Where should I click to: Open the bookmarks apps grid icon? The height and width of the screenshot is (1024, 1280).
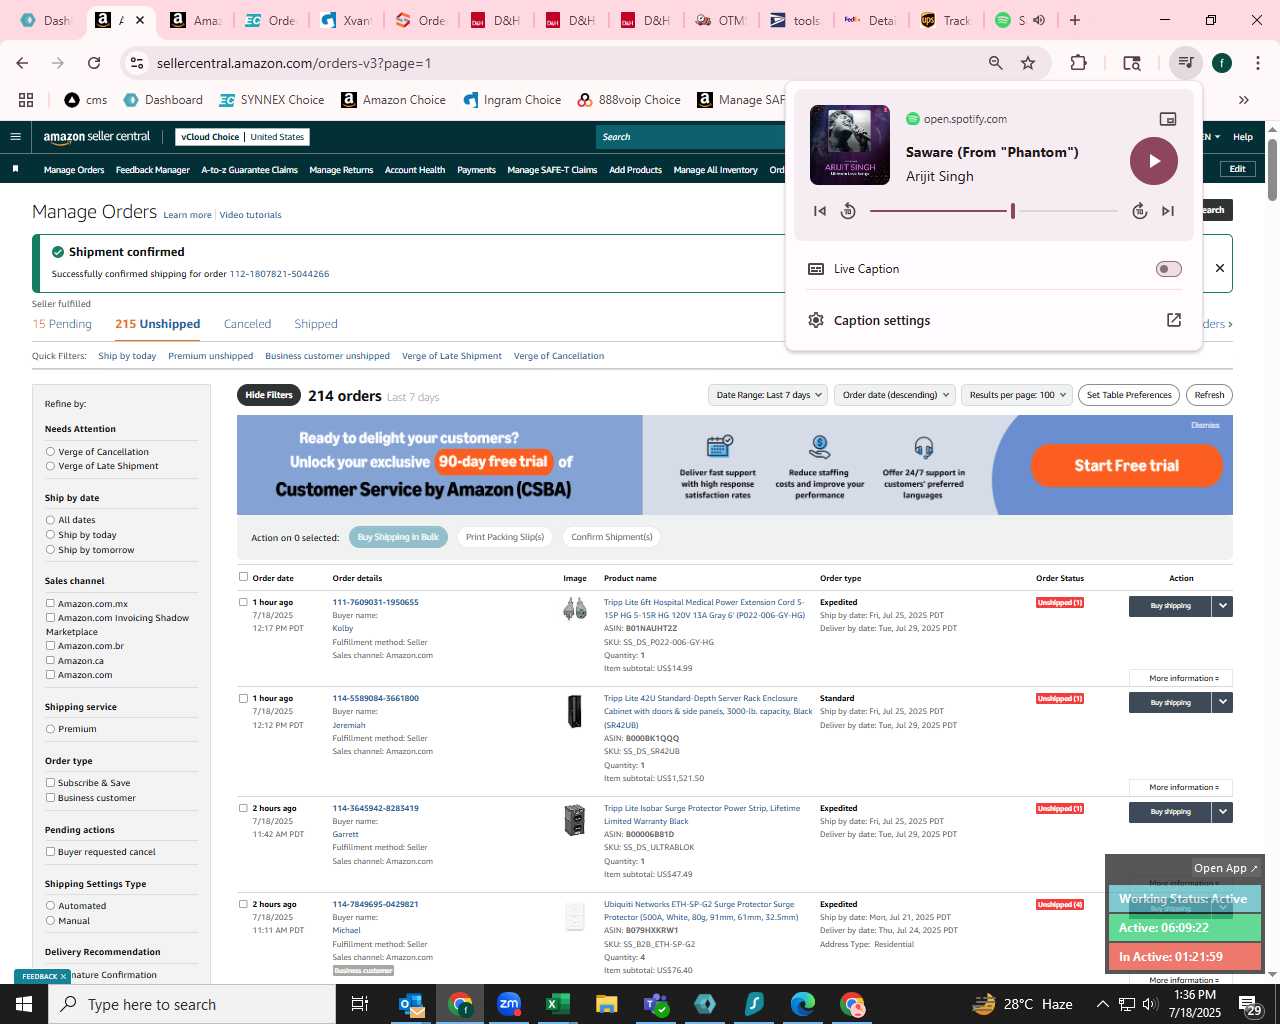pos(26,100)
